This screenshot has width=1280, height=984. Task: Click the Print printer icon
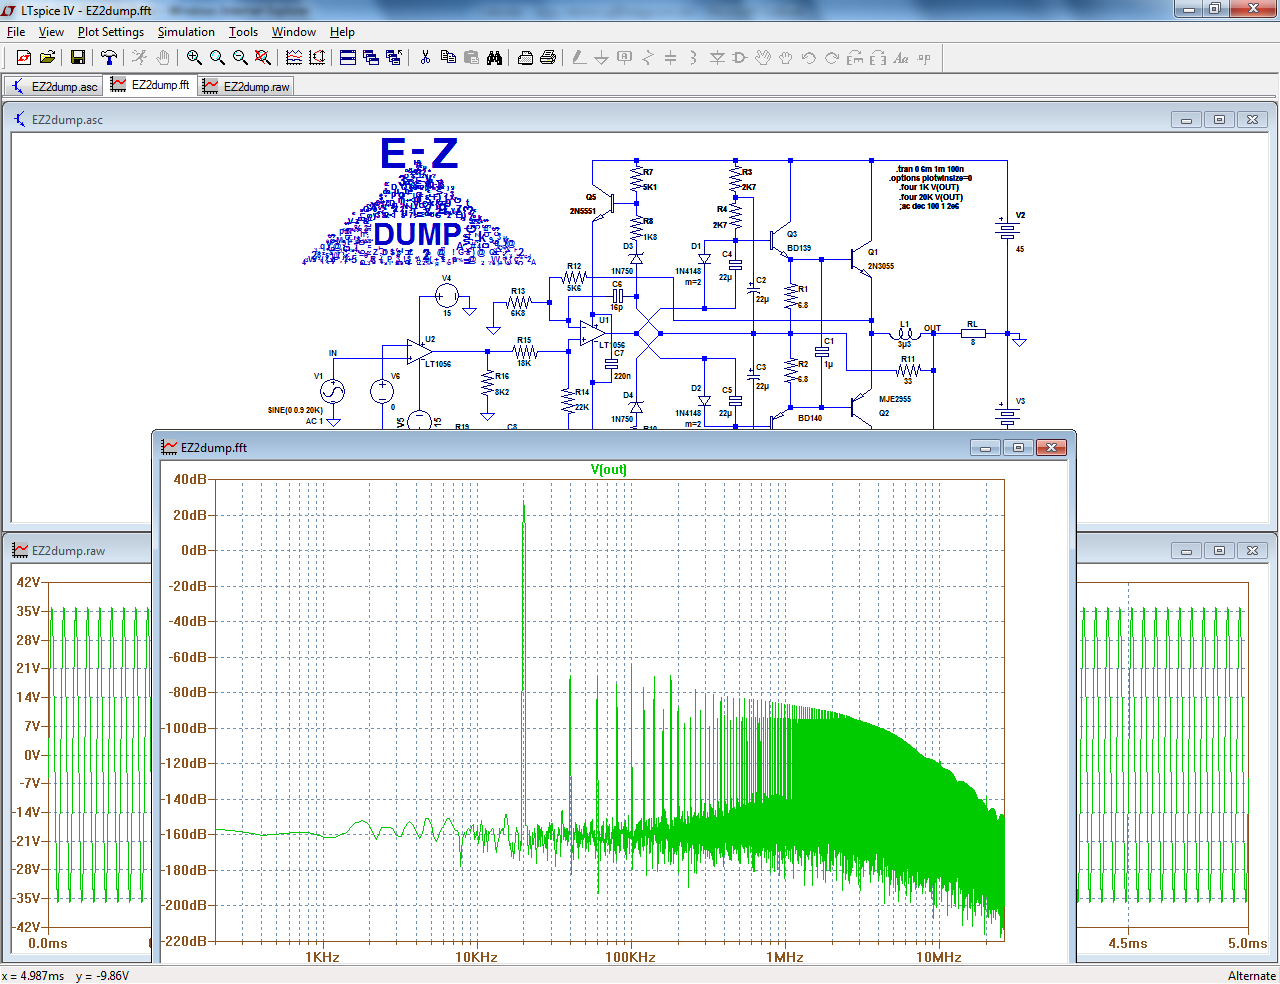tap(548, 58)
